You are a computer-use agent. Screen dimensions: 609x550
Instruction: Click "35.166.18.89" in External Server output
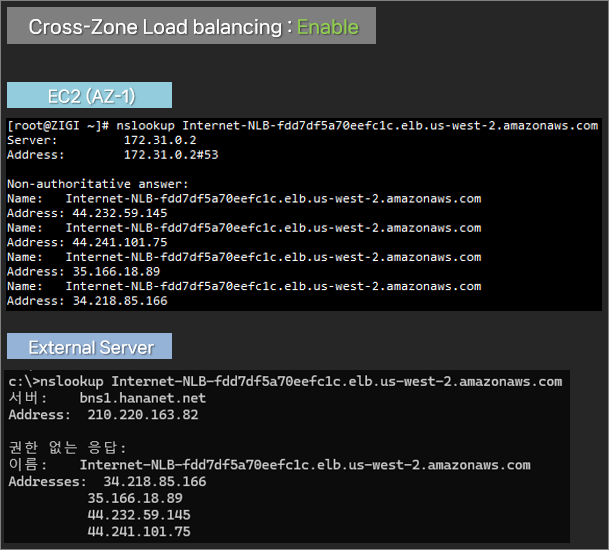[x=135, y=498]
